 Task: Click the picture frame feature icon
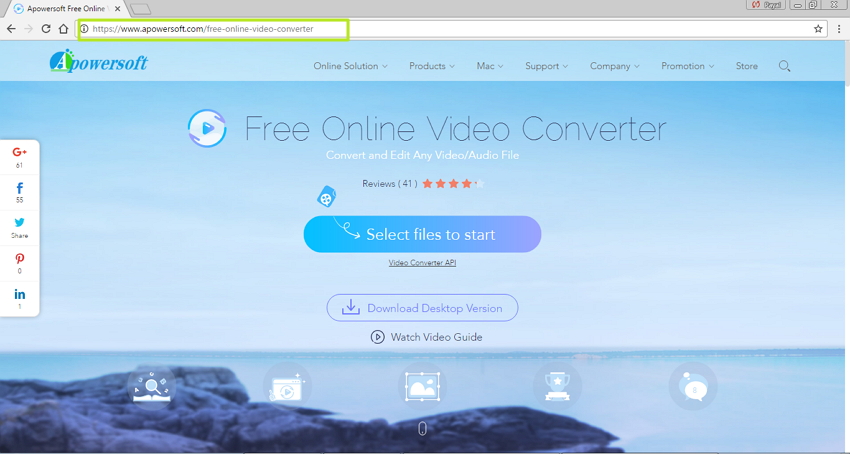422,387
